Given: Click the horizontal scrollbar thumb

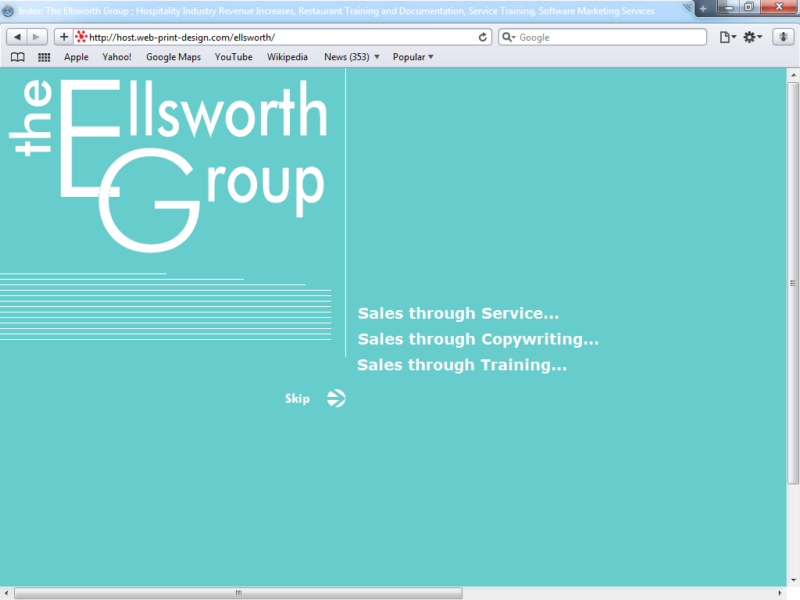Looking at the screenshot, I should coord(238,593).
